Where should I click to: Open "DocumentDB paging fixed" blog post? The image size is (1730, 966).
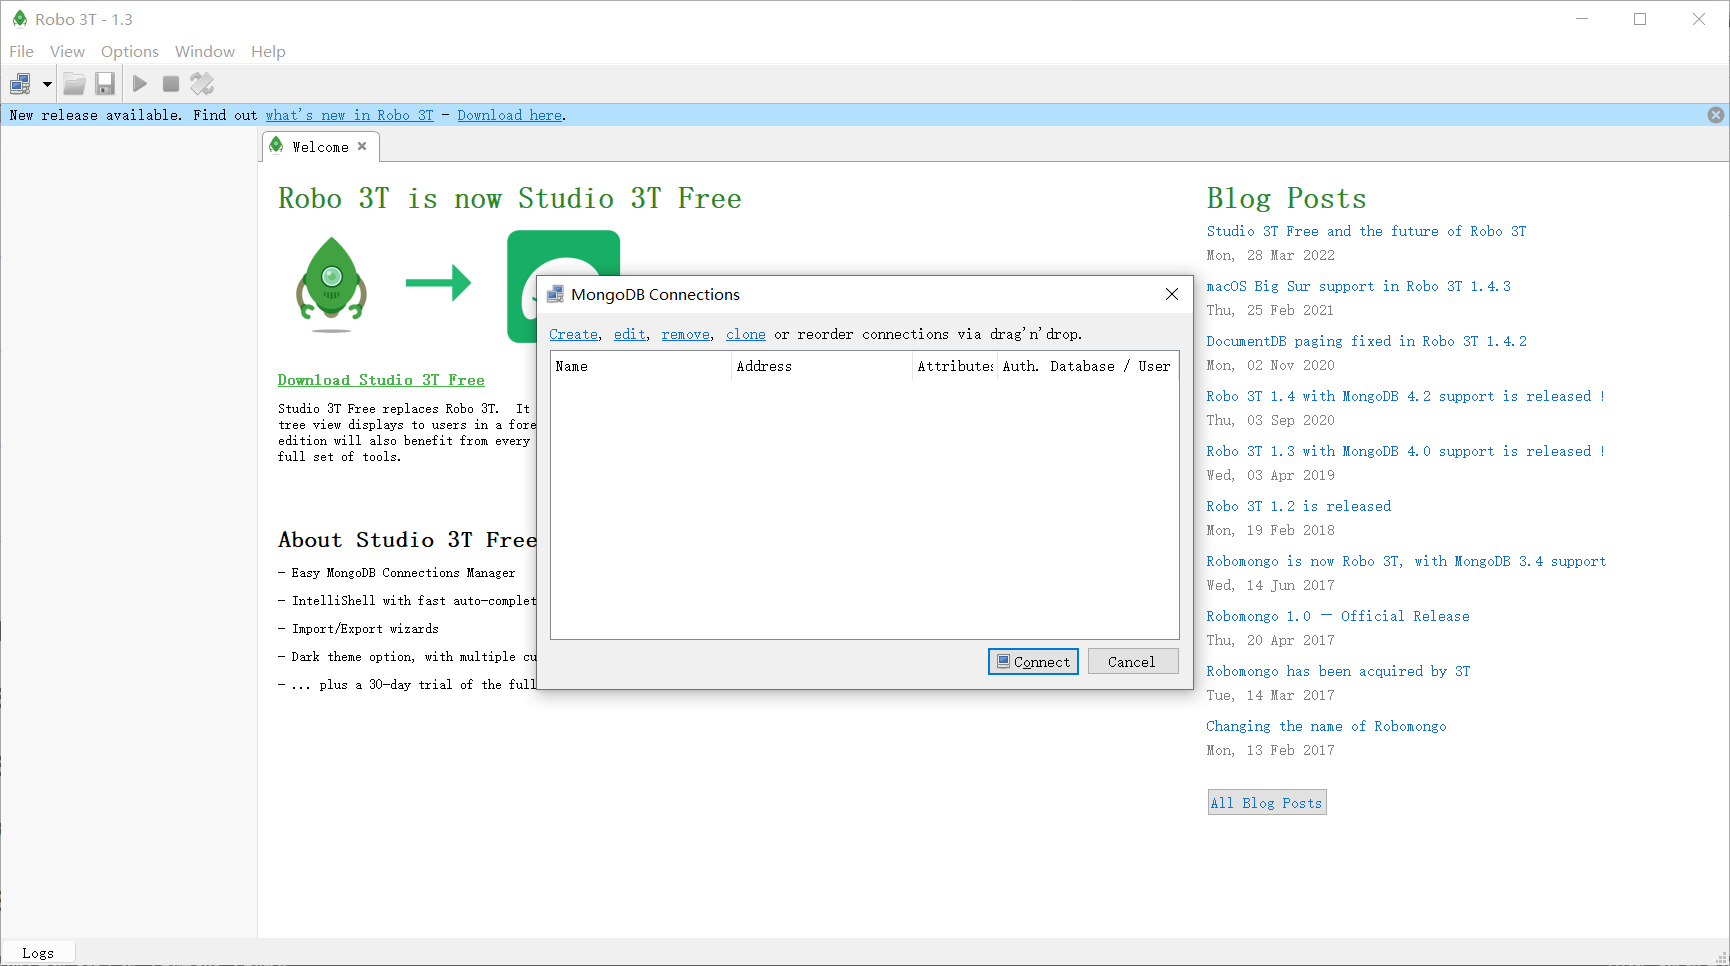pos(1366,341)
